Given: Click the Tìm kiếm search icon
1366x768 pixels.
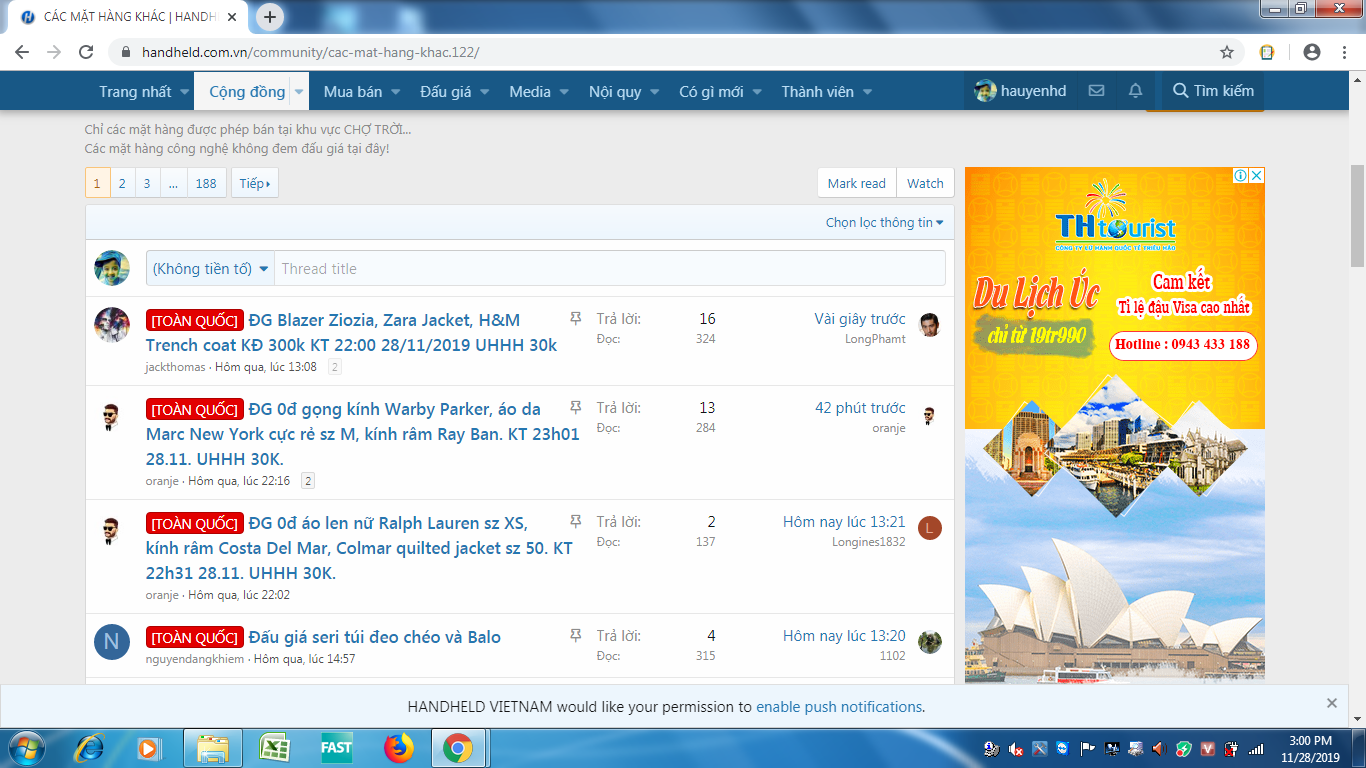Looking at the screenshot, I should click(1181, 91).
